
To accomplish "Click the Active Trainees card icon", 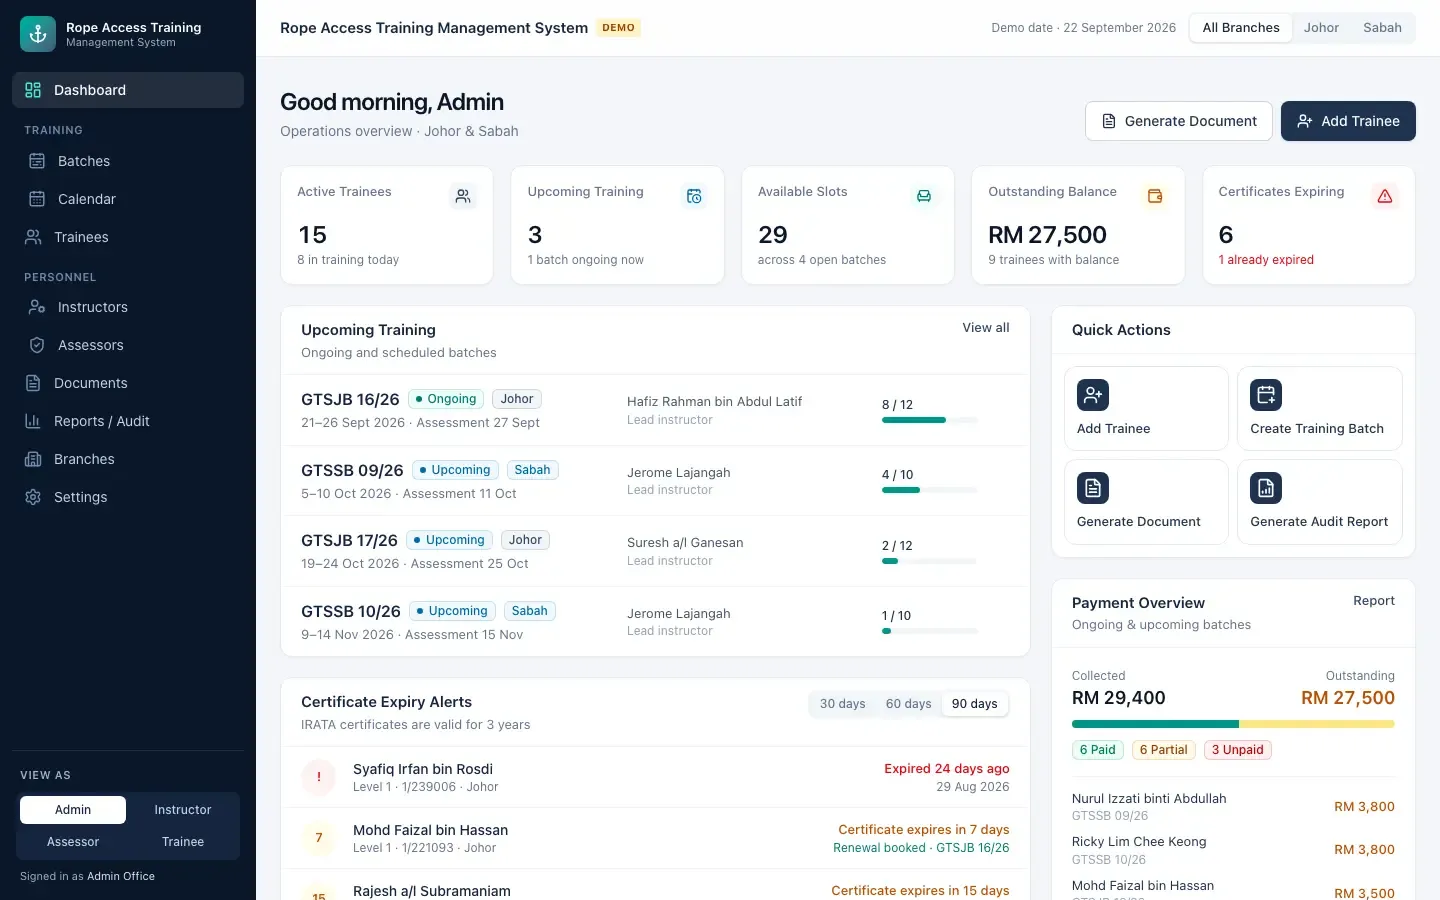I will 463,197.
